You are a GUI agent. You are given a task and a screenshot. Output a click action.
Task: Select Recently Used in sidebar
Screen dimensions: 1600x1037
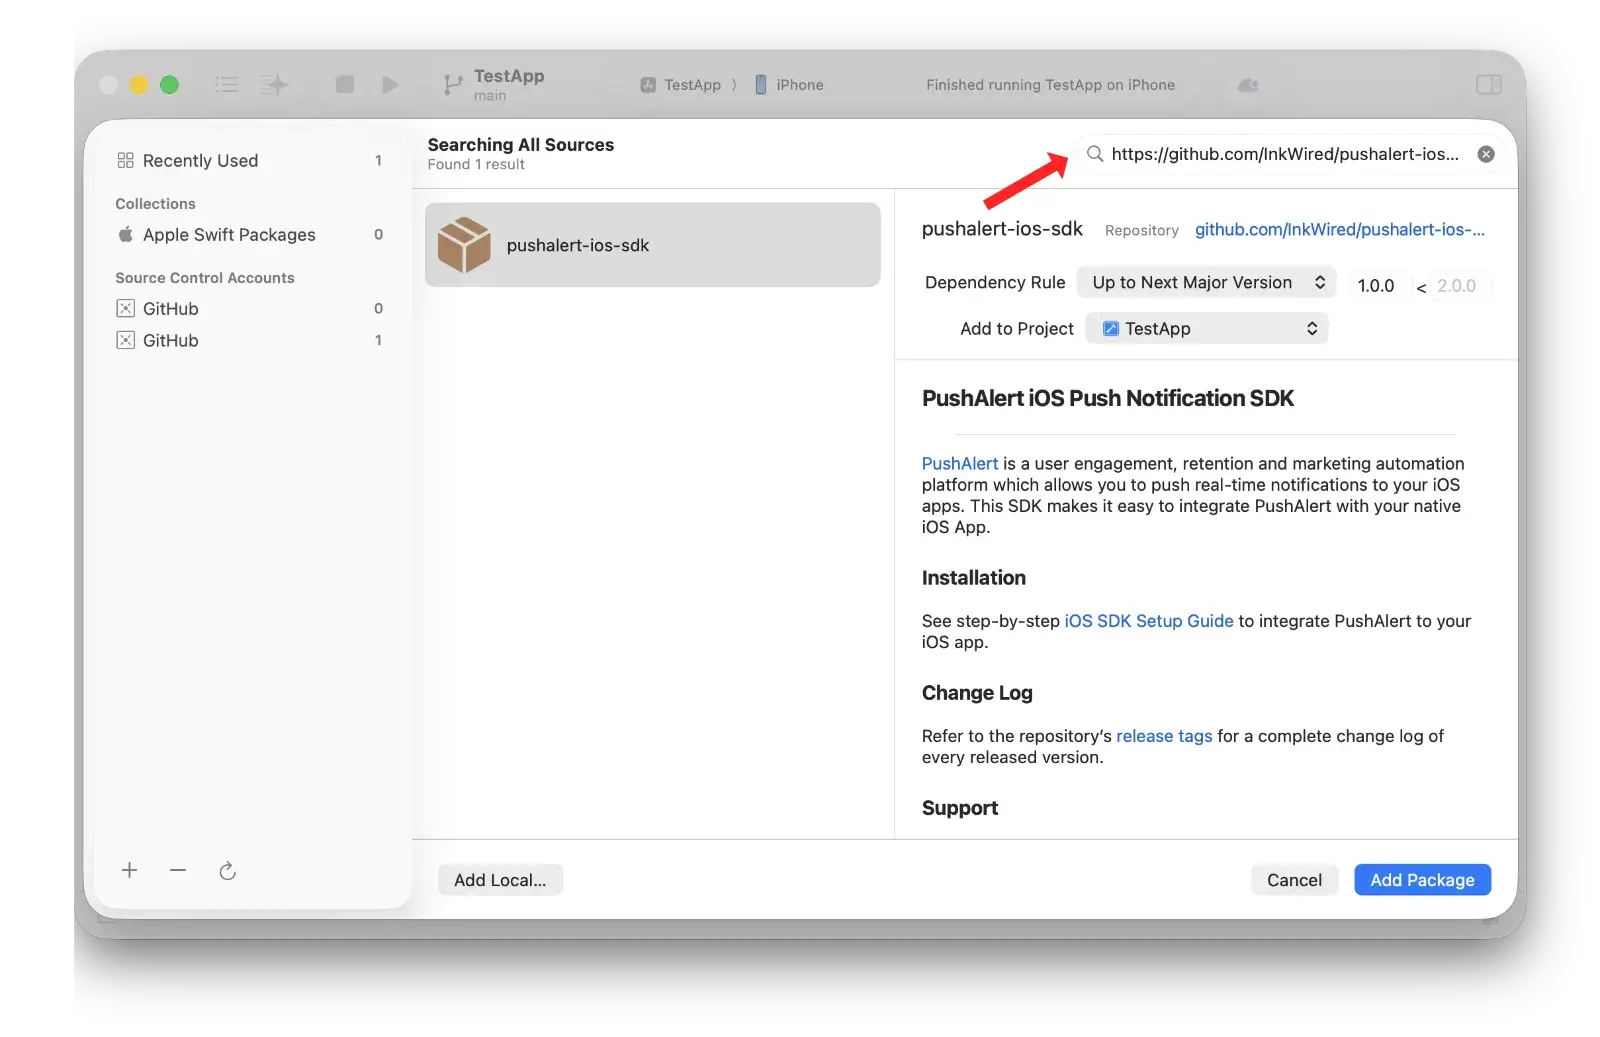[x=200, y=161]
